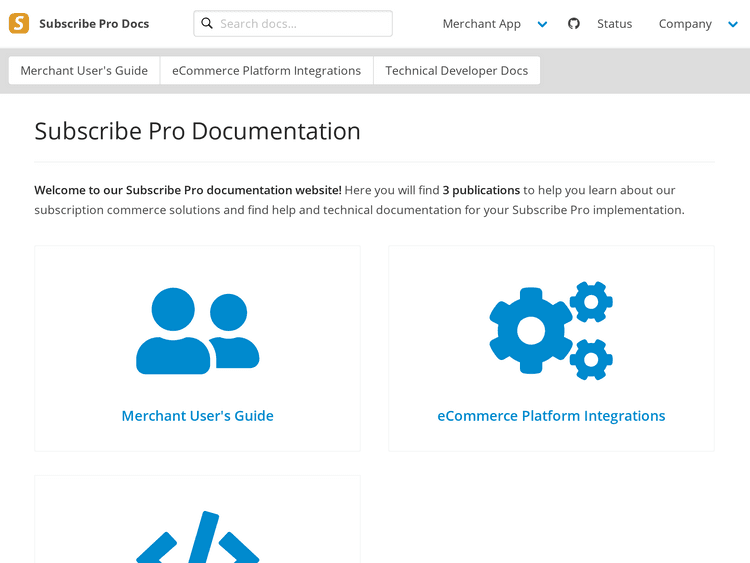The height and width of the screenshot is (563, 750).
Task: Open eCommerce Platform Integrations card link
Action: [x=551, y=416]
